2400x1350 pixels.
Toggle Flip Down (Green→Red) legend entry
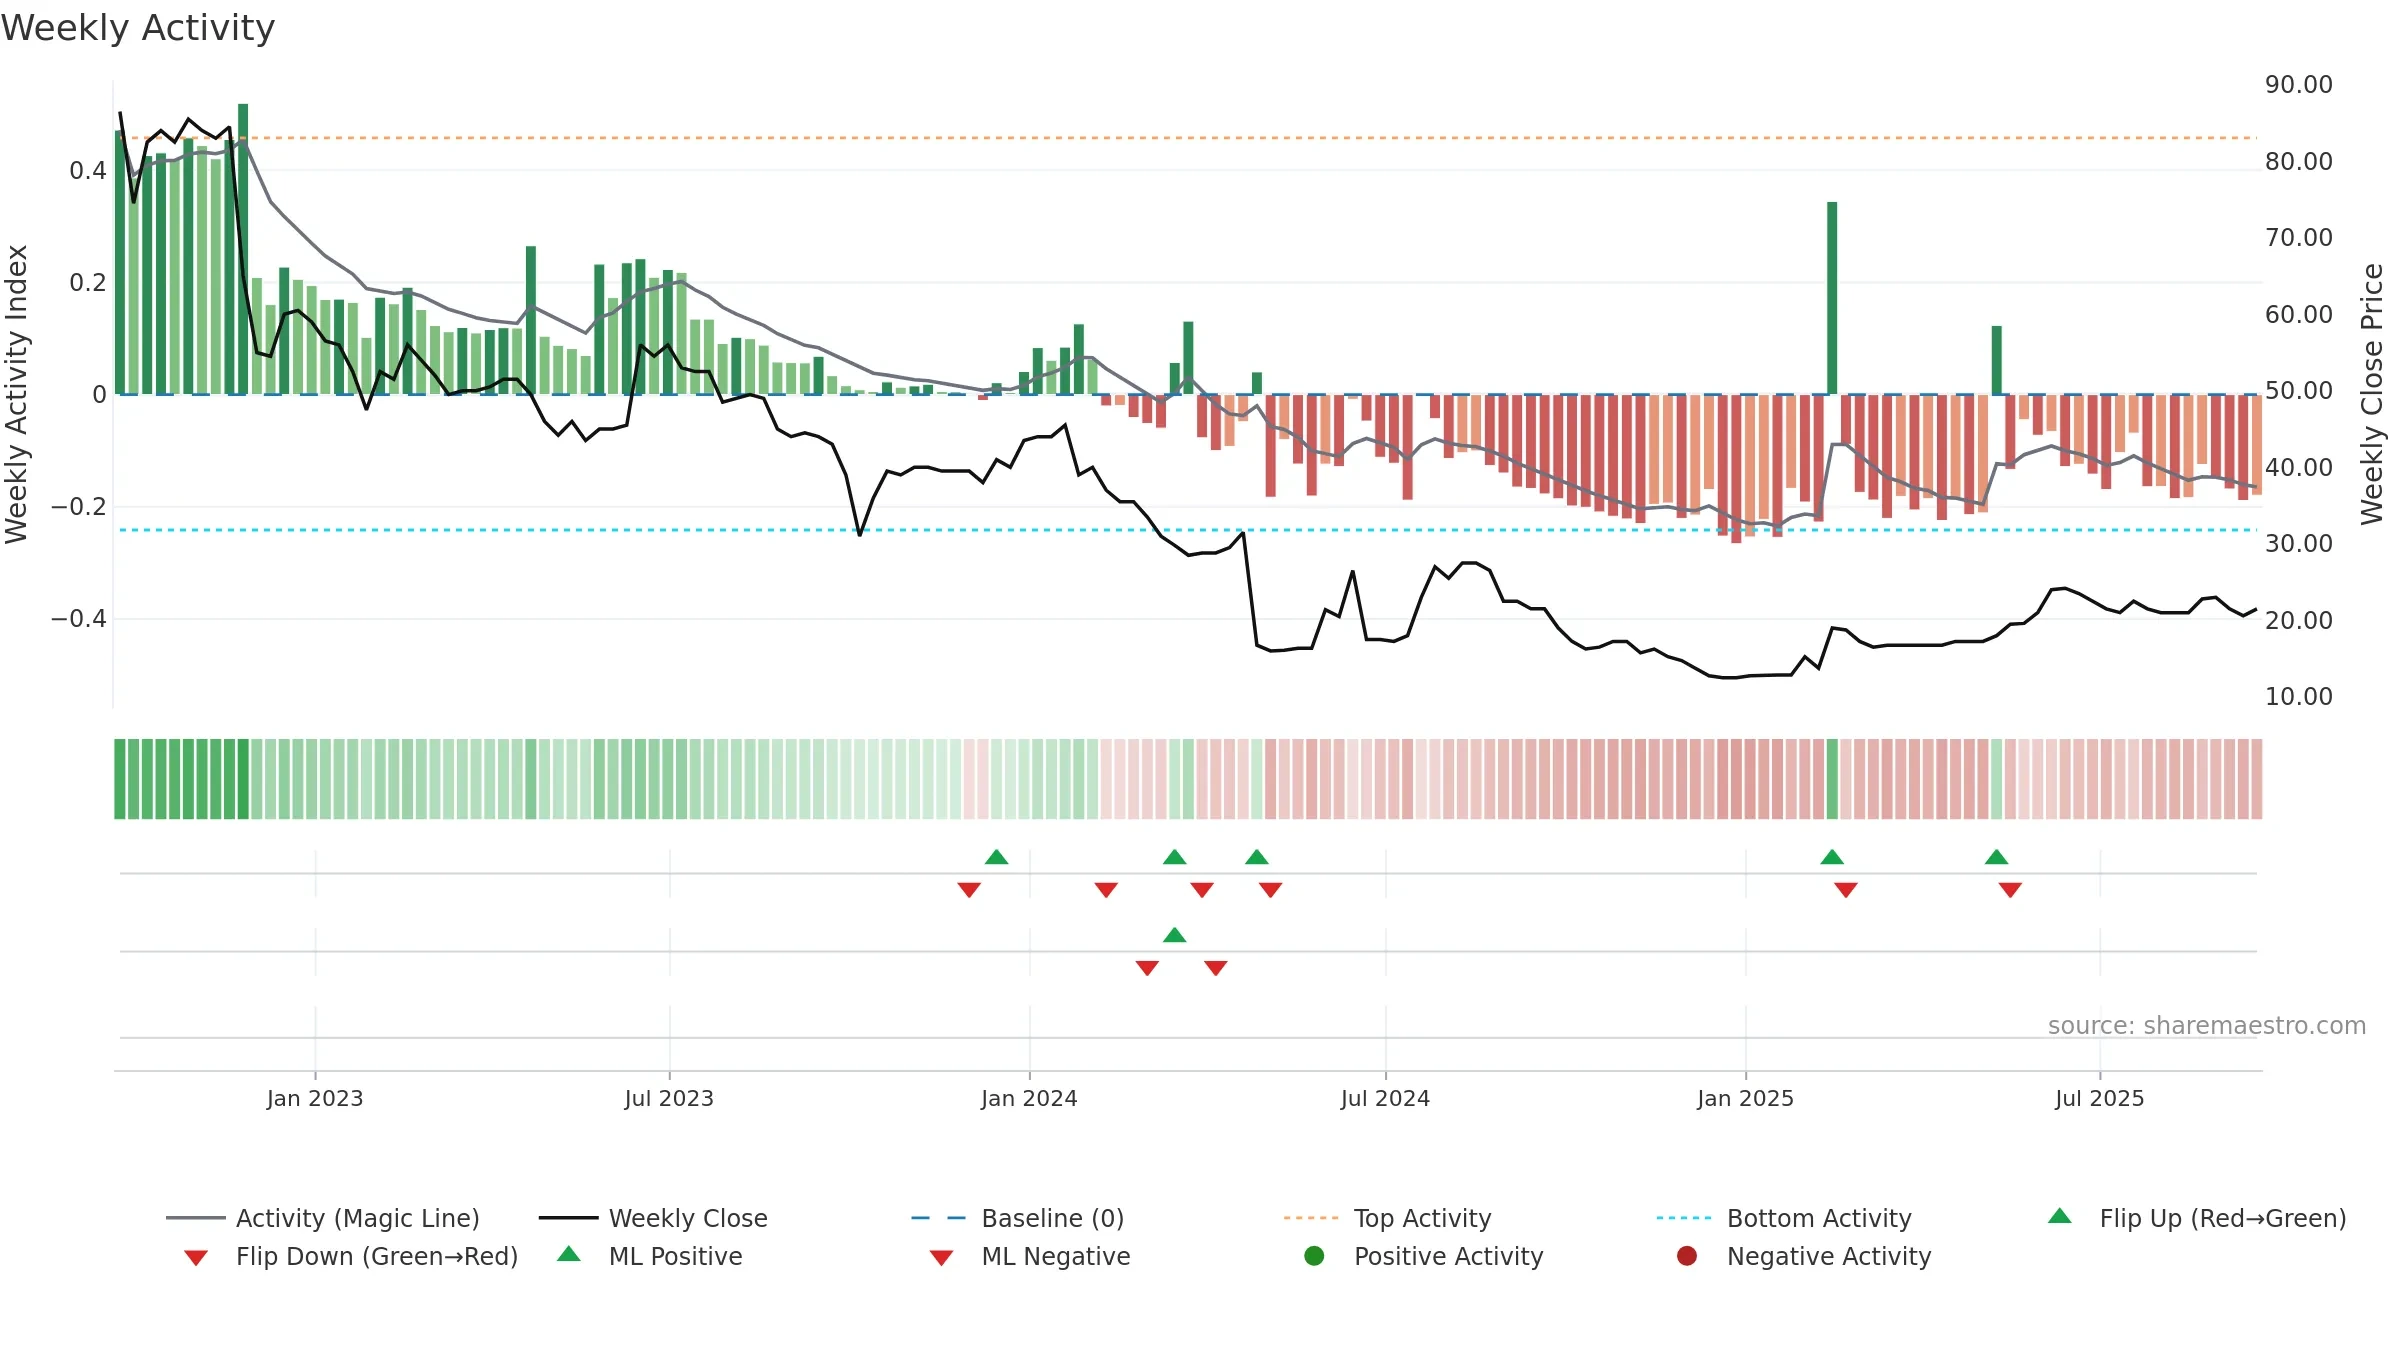pos(351,1256)
